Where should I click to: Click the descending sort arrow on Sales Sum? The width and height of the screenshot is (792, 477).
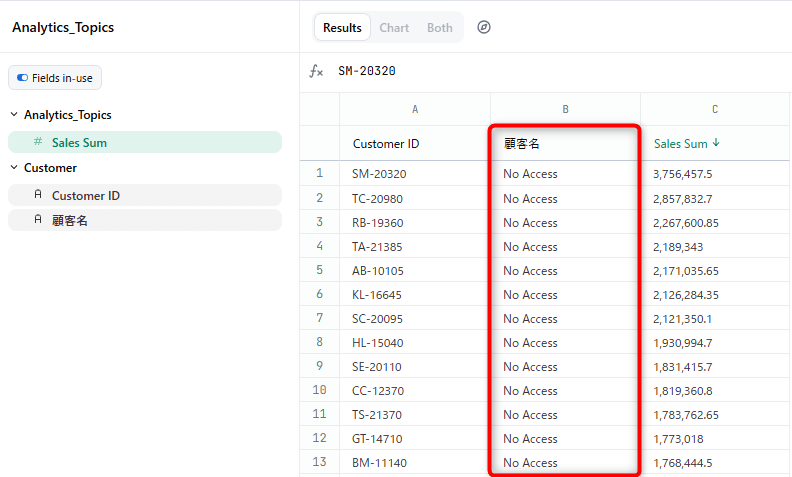pos(716,143)
